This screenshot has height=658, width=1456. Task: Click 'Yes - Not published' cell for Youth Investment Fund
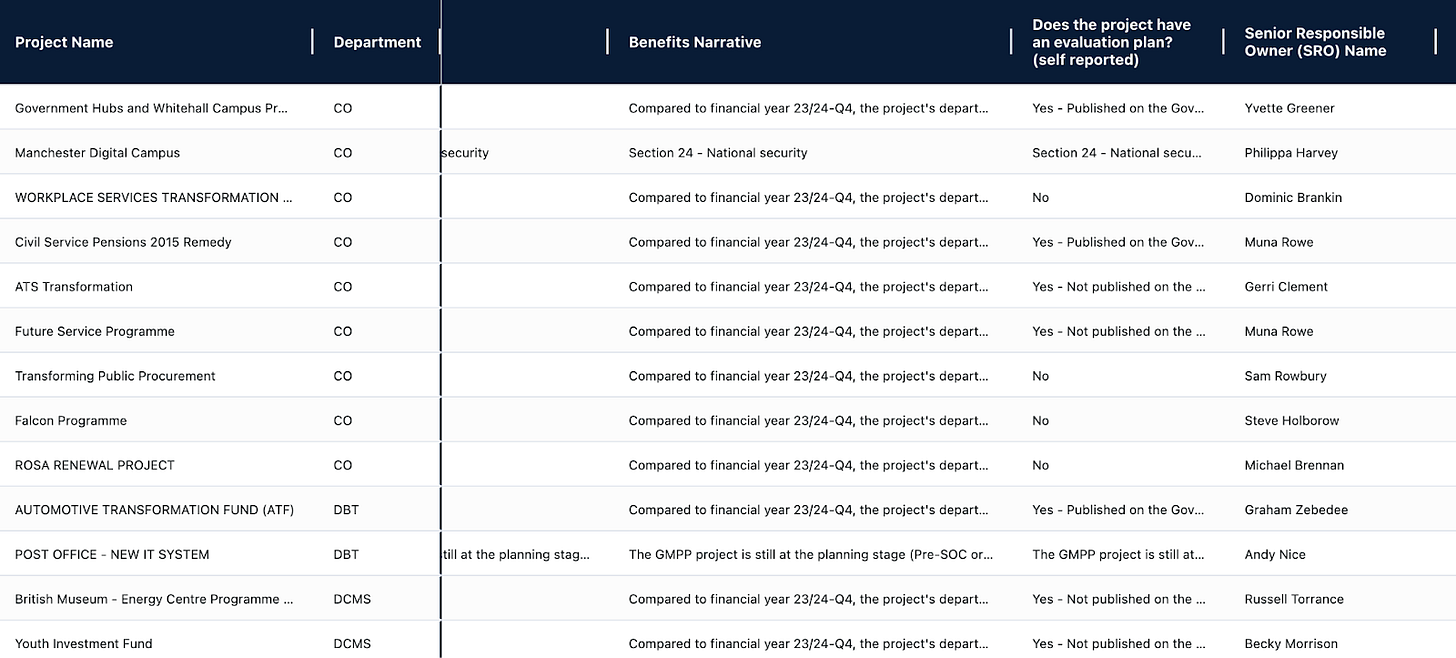(1119, 643)
